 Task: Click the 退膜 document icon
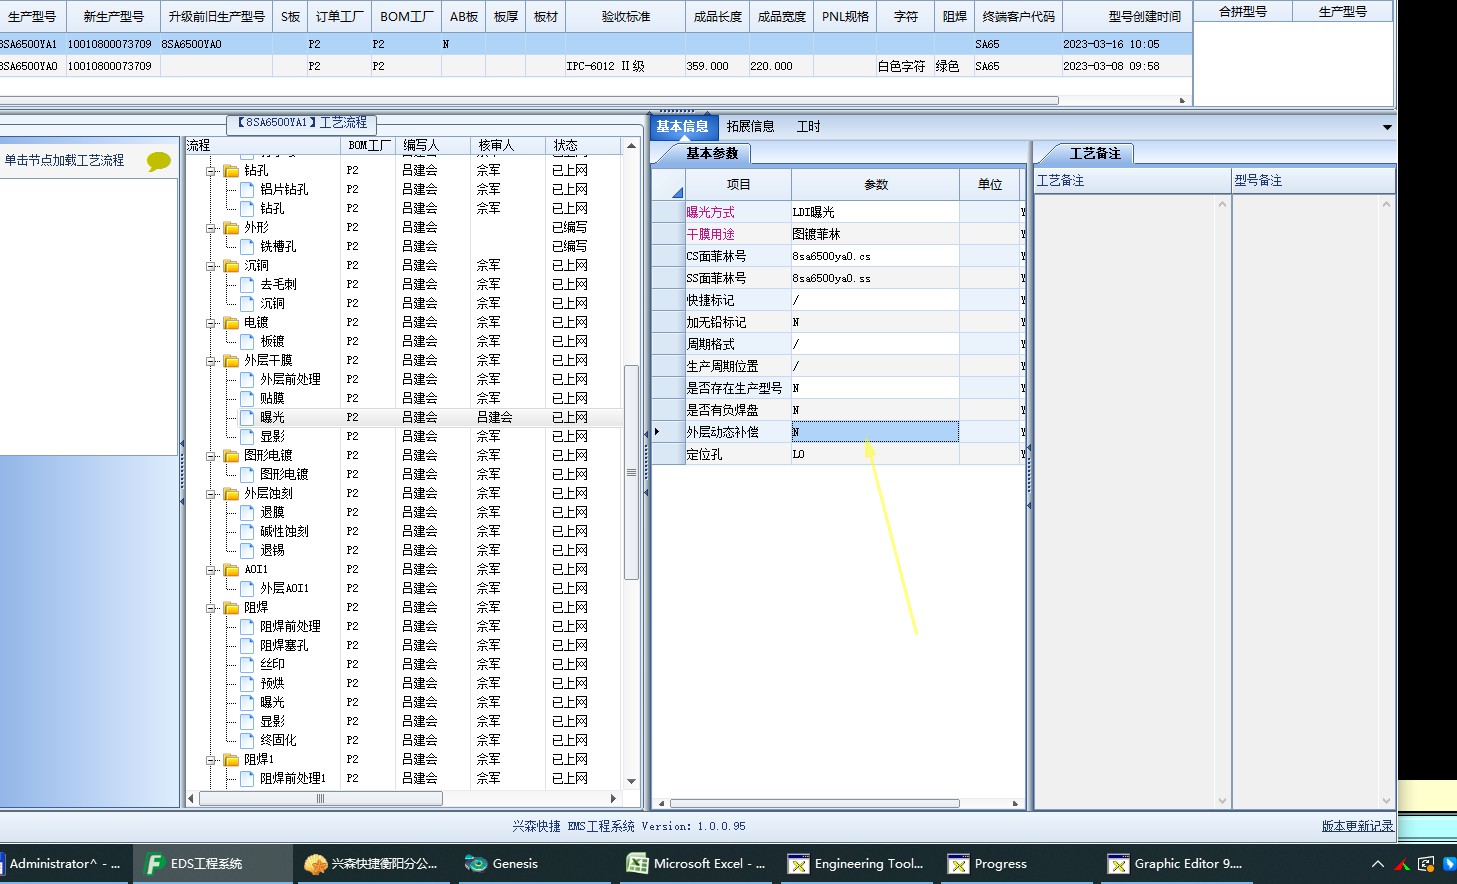(x=247, y=512)
